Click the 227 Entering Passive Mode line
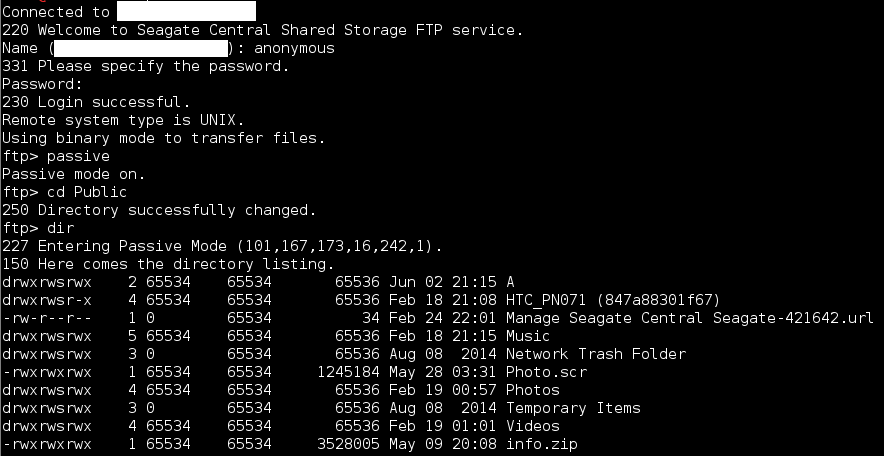 pyautogui.click(x=222, y=246)
